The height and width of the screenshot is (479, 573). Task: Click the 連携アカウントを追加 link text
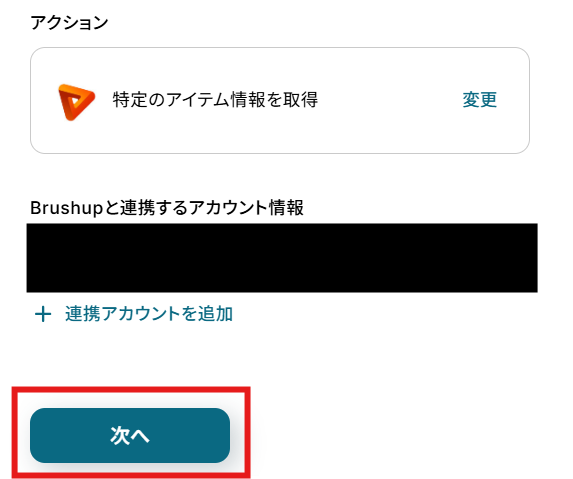(x=149, y=314)
